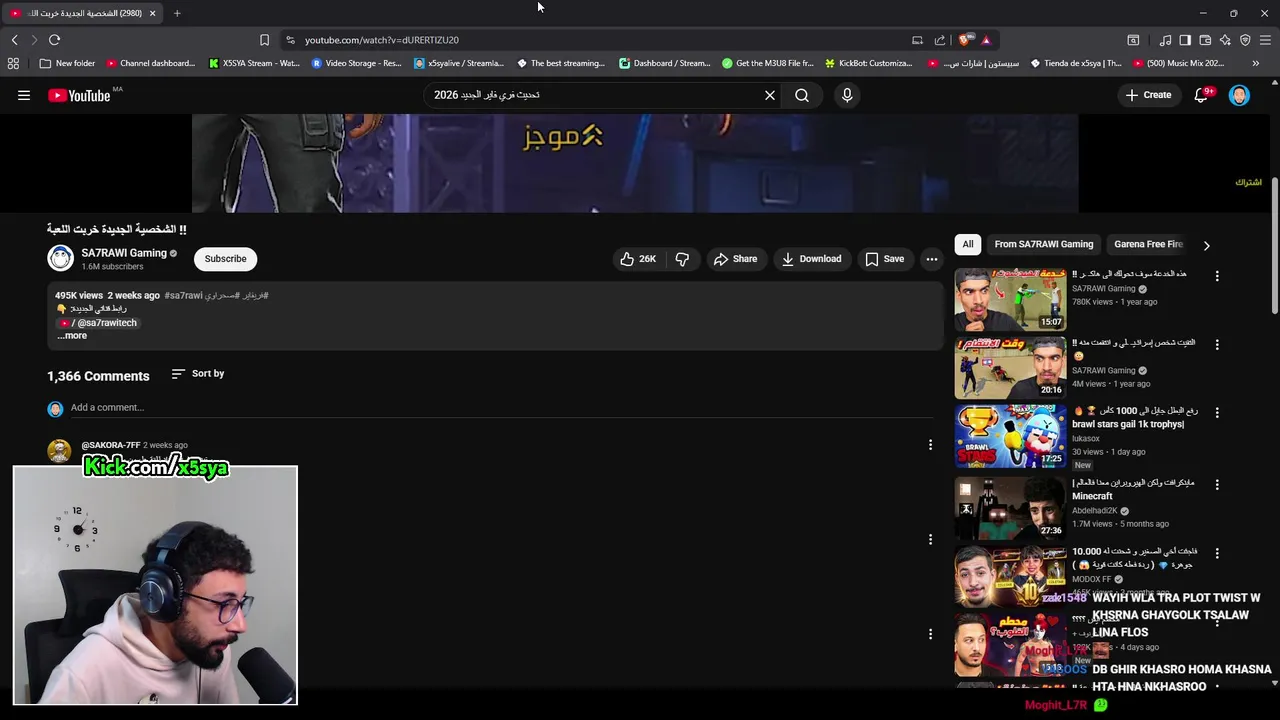Screen dimensions: 1280x720
Task: Open the YouTube hamburger guide menu
Action: pos(24,95)
